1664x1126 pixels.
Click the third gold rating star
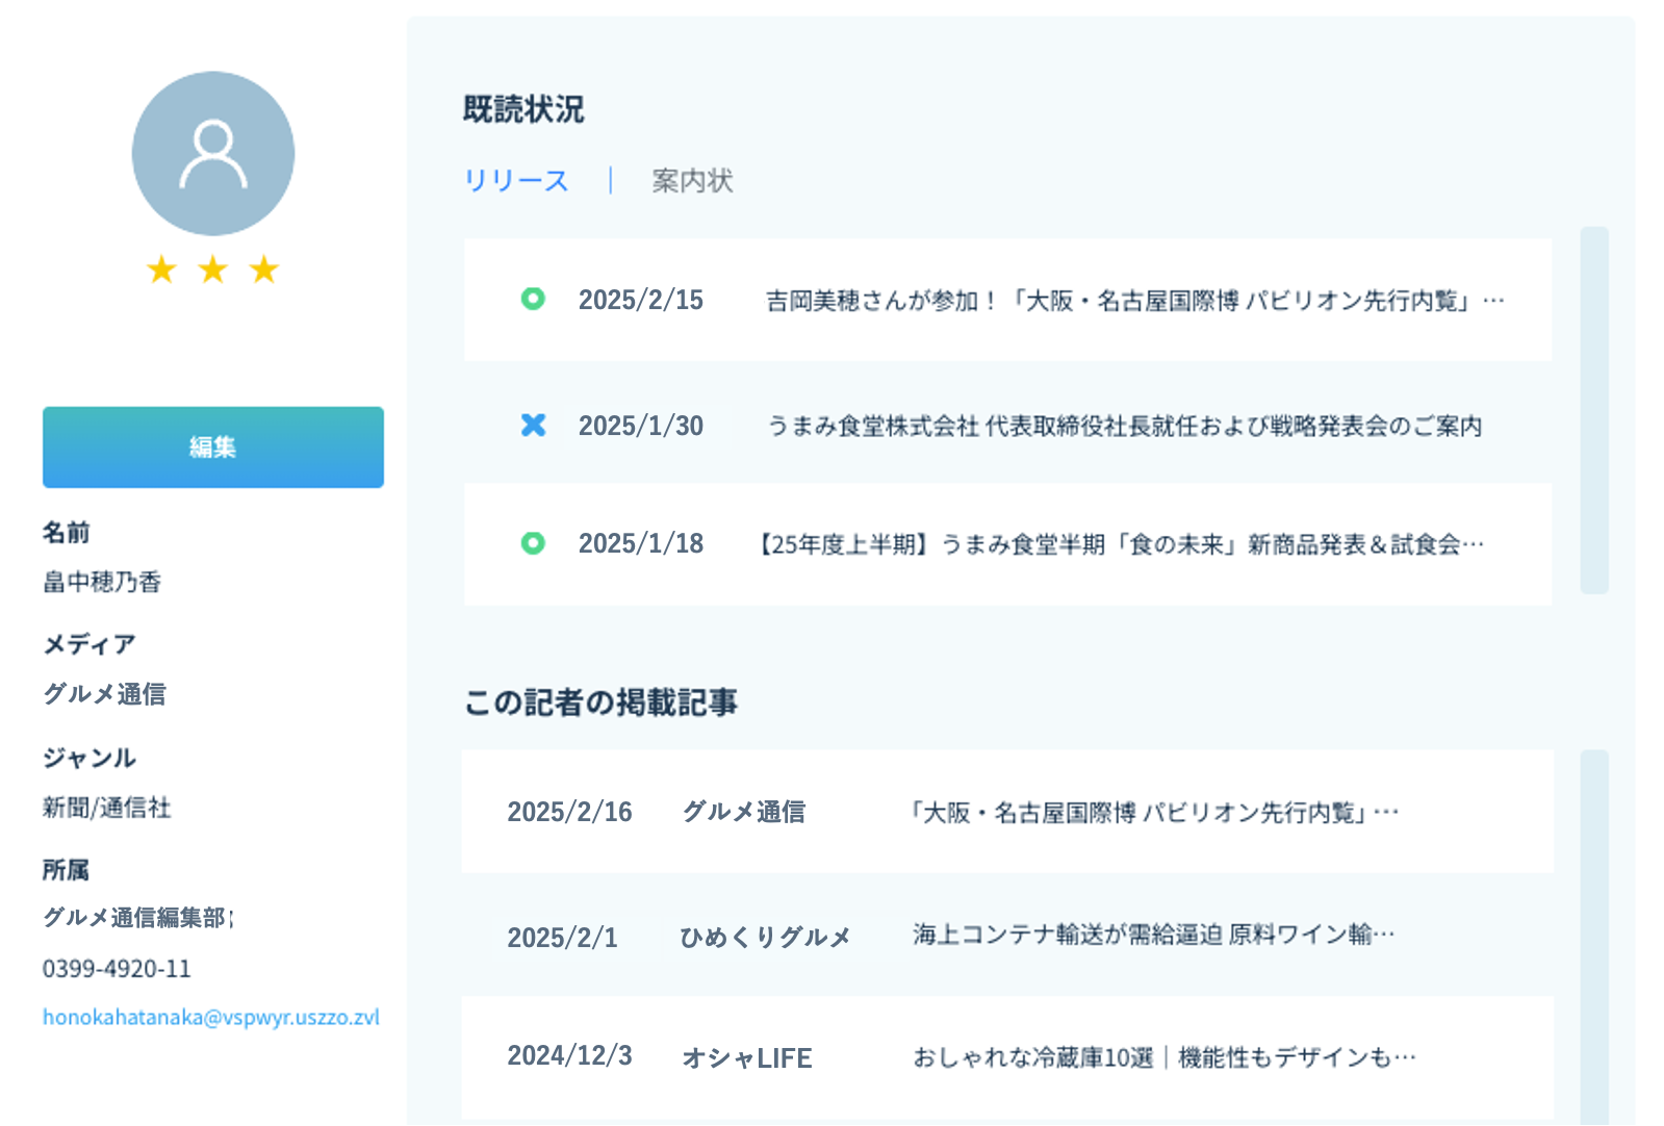coord(264,269)
